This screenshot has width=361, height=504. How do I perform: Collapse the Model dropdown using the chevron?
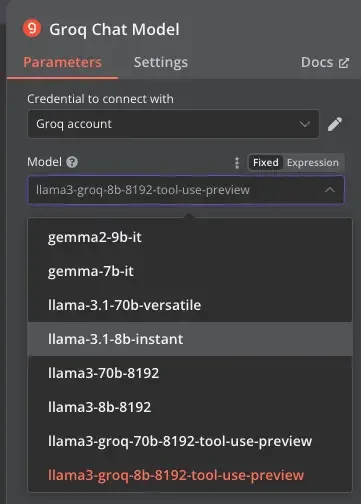(x=330, y=190)
